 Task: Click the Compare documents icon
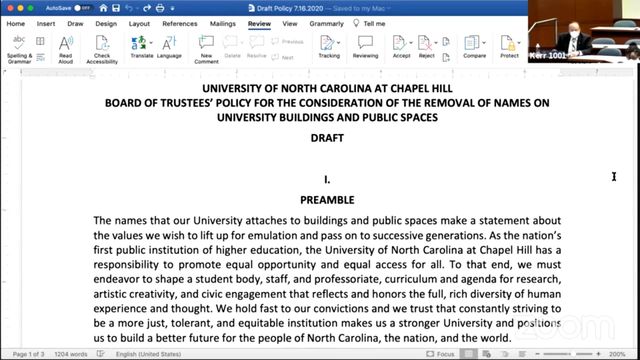pos(472,43)
